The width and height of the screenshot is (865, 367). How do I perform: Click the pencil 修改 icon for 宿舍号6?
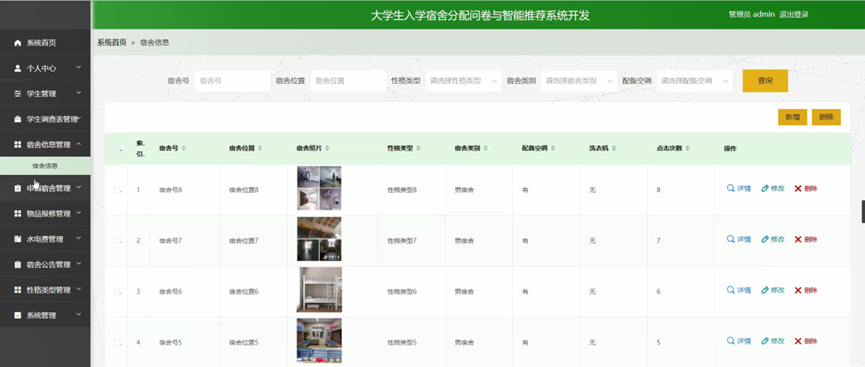click(765, 290)
